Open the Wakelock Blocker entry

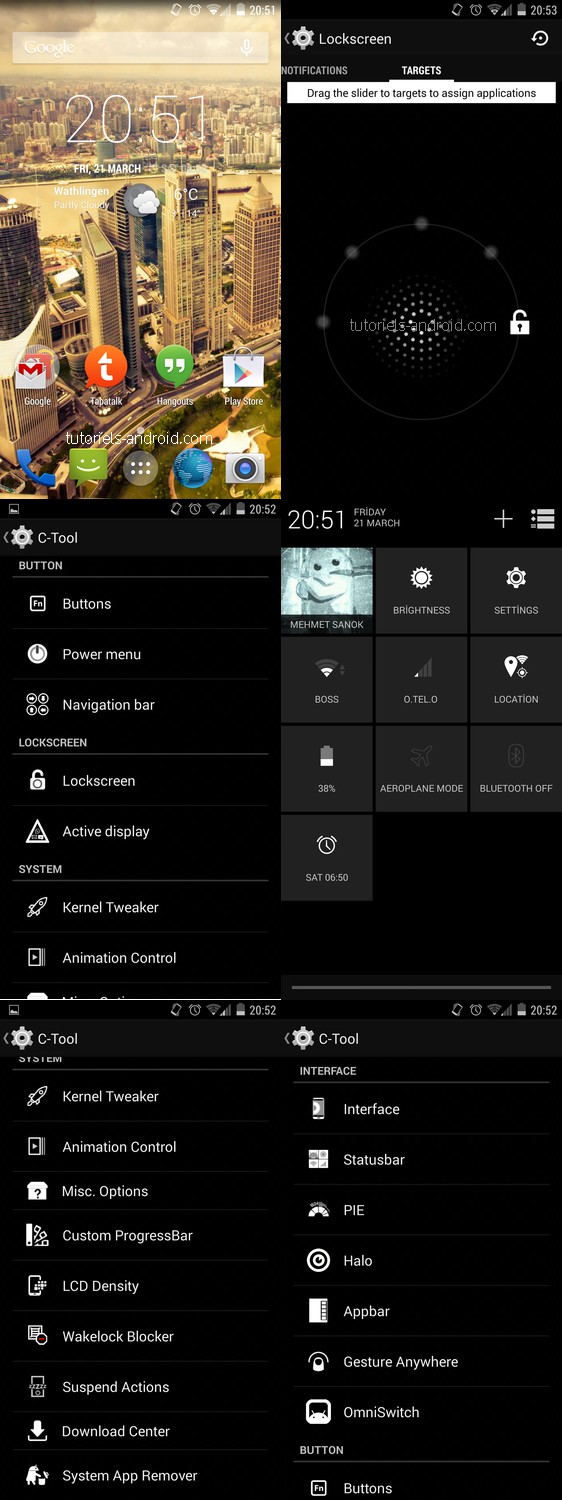[140, 1336]
